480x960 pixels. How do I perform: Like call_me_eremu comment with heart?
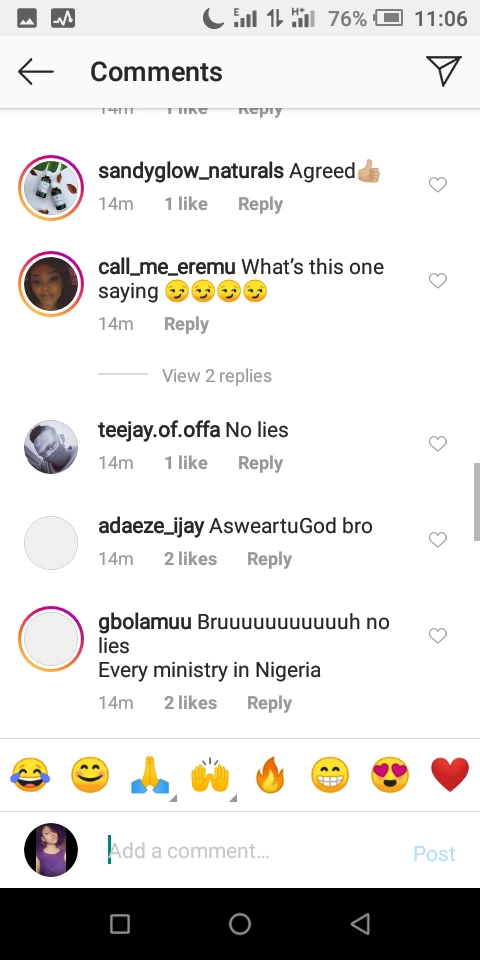tap(438, 280)
